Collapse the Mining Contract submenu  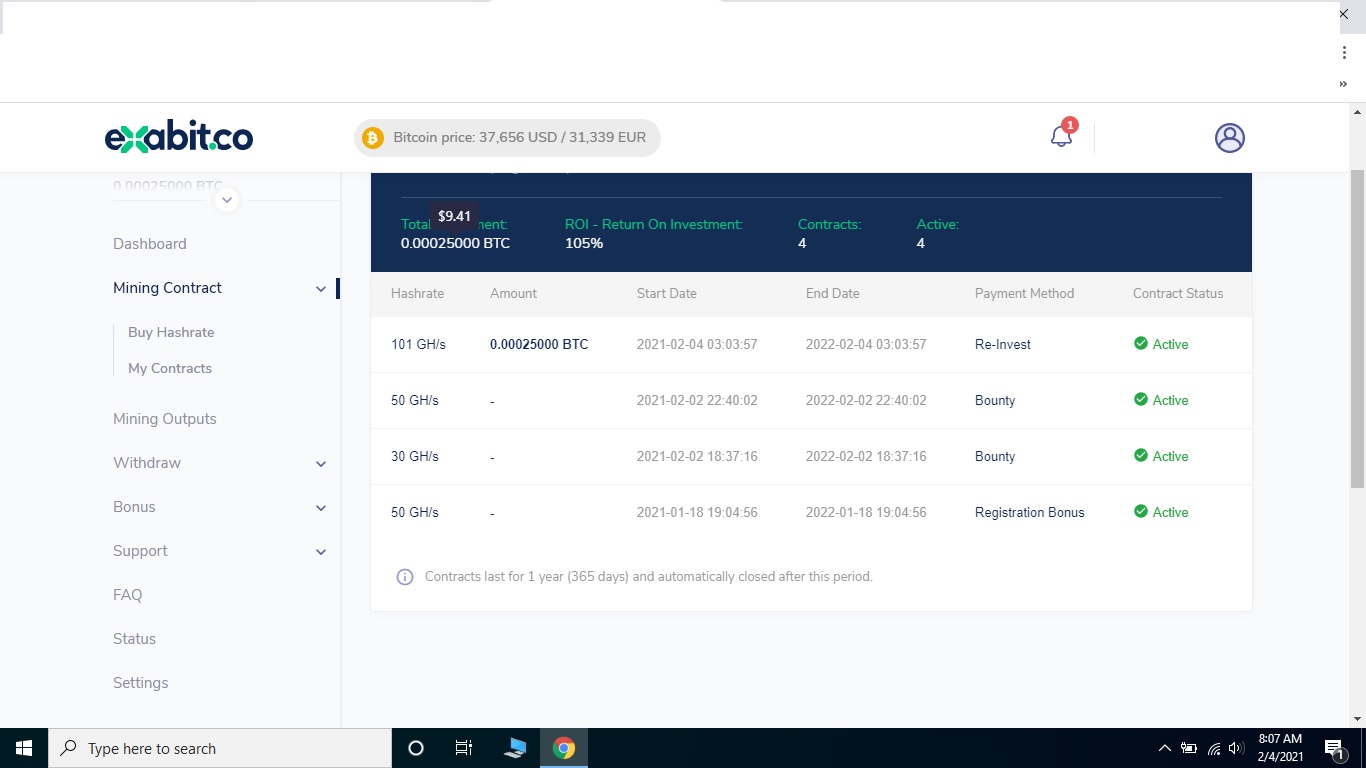(321, 289)
